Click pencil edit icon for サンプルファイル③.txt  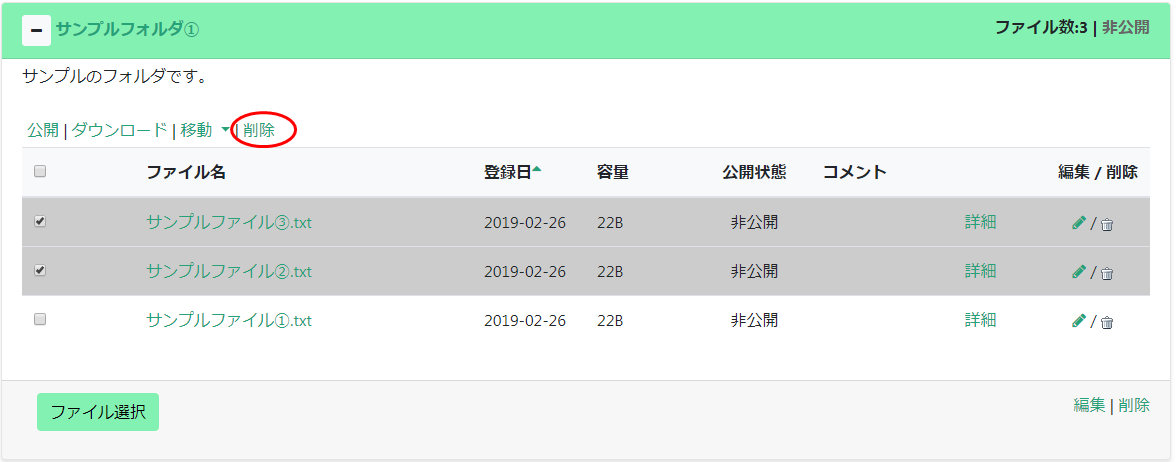click(1078, 222)
